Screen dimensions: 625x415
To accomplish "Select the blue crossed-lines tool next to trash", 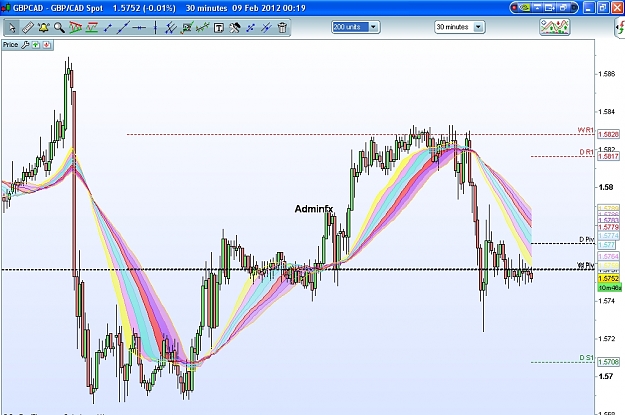I will tap(266, 28).
